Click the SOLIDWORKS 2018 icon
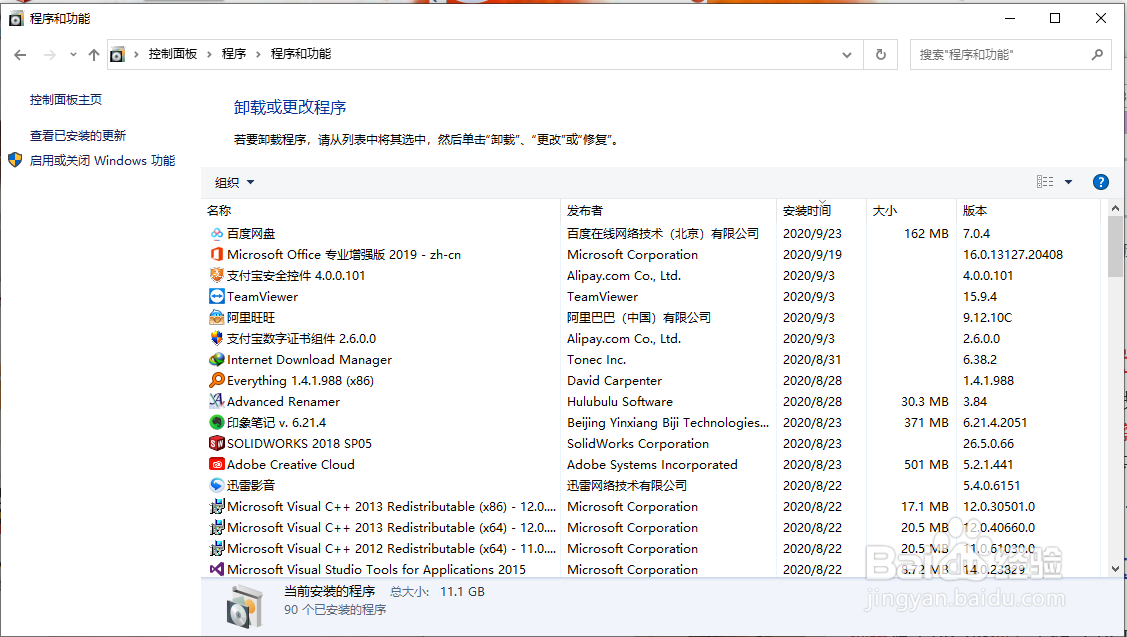 click(216, 443)
